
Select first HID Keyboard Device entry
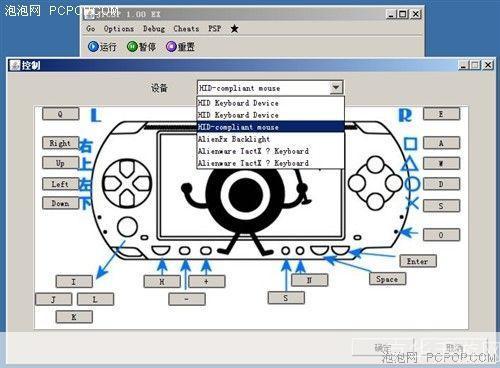click(270, 103)
